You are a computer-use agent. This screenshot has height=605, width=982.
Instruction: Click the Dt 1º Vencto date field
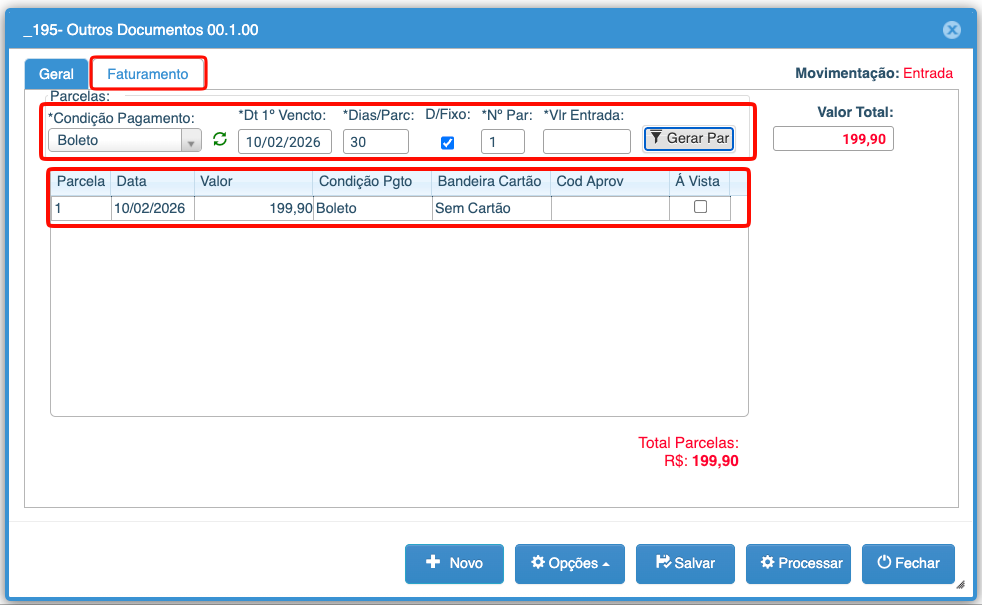[x=284, y=142]
